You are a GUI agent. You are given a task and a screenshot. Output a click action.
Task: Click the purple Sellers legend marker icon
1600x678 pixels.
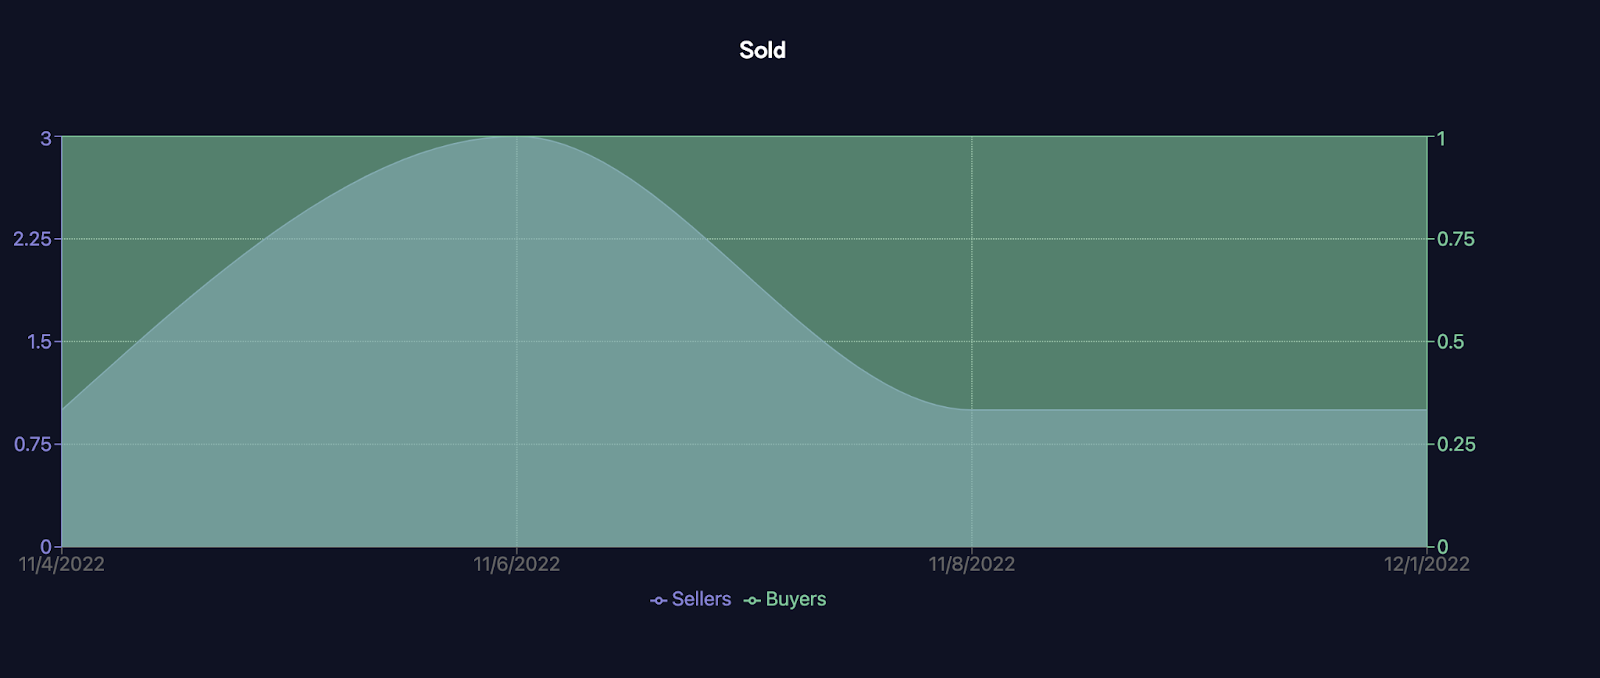pos(658,600)
